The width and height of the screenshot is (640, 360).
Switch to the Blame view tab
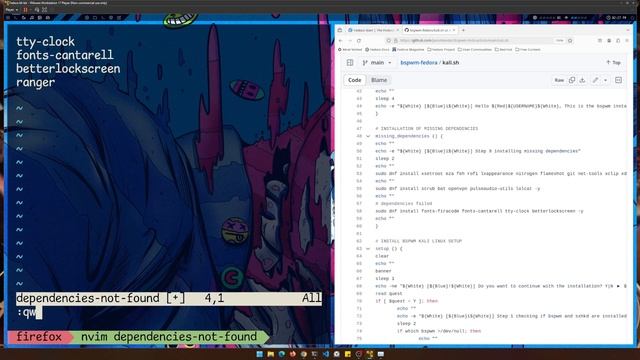[379, 80]
